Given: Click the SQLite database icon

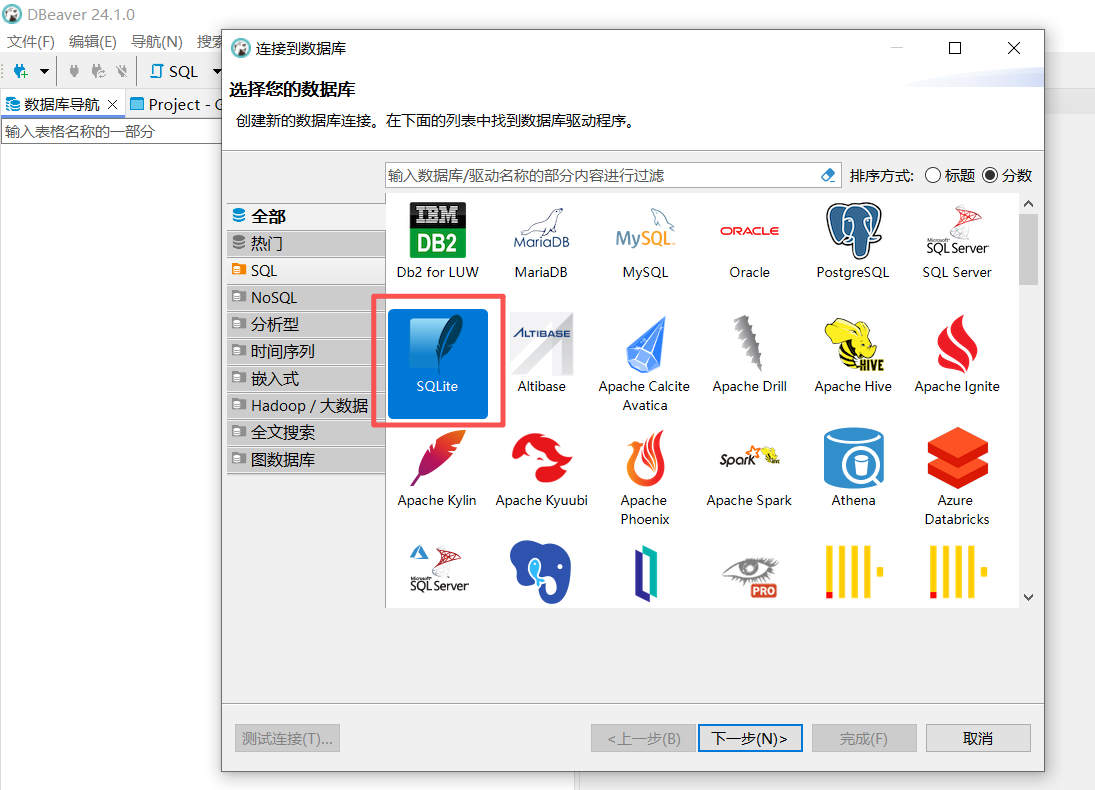Looking at the screenshot, I should point(437,363).
